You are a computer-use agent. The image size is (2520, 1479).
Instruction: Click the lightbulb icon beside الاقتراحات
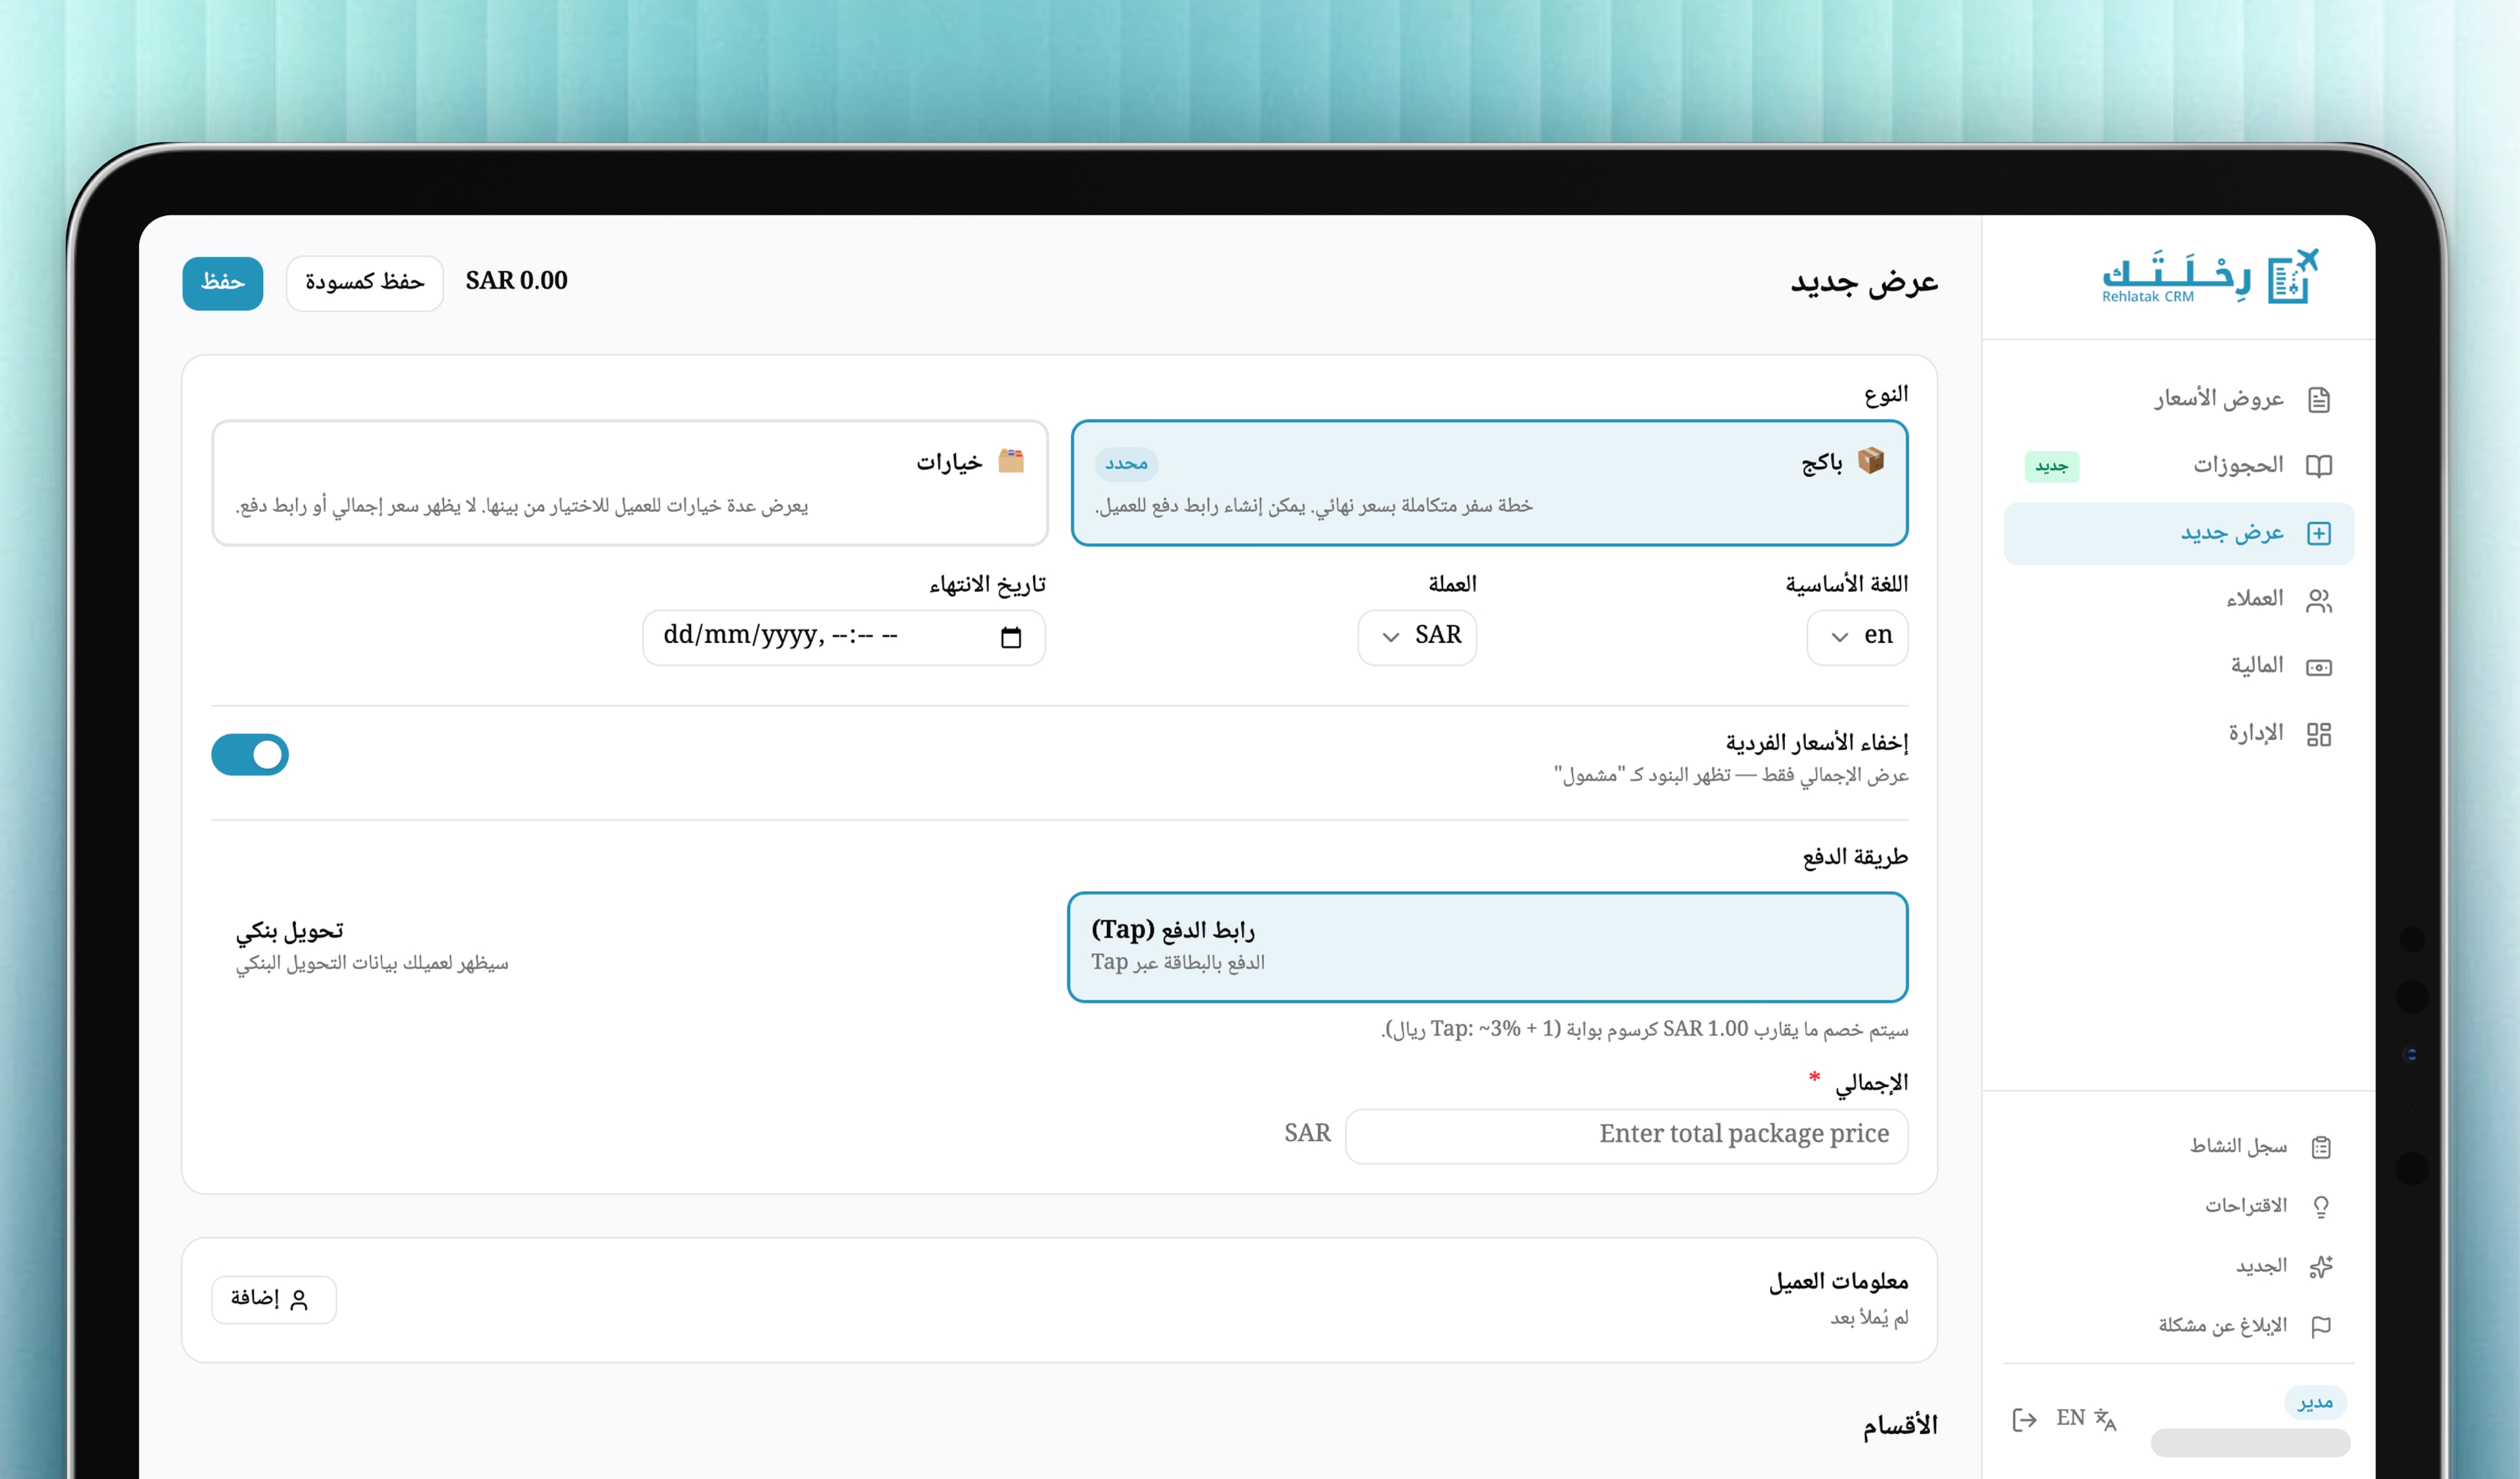2321,1207
